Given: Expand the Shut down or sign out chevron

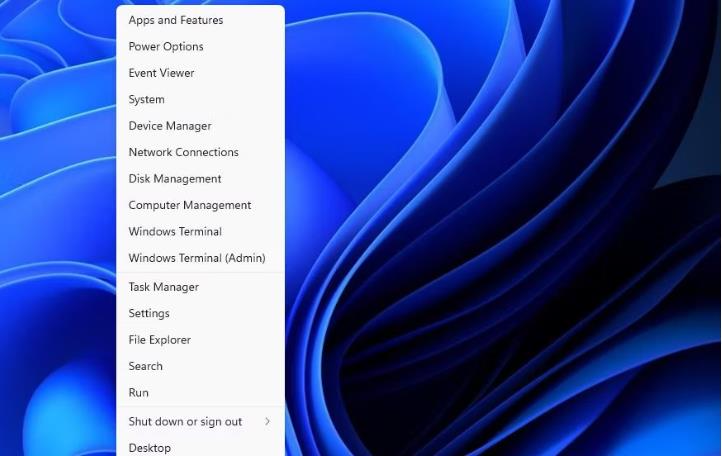Looking at the screenshot, I should (x=268, y=421).
